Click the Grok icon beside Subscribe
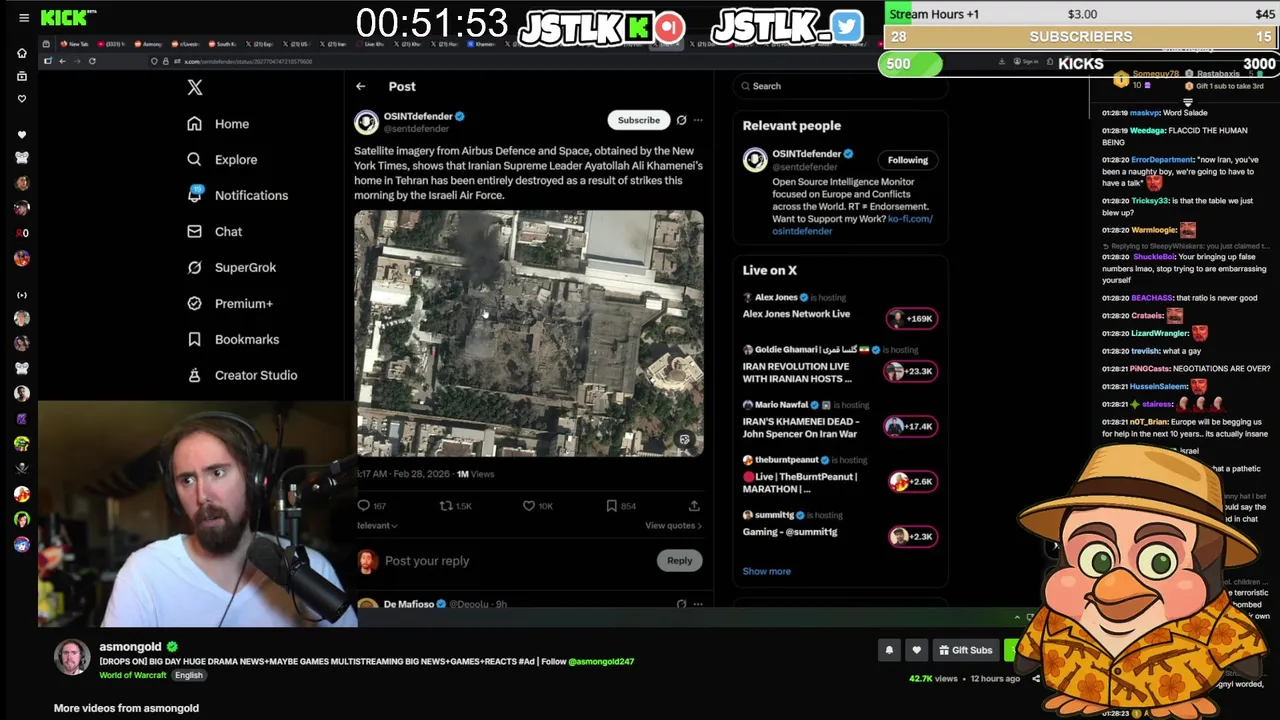1280x720 pixels. coord(681,120)
